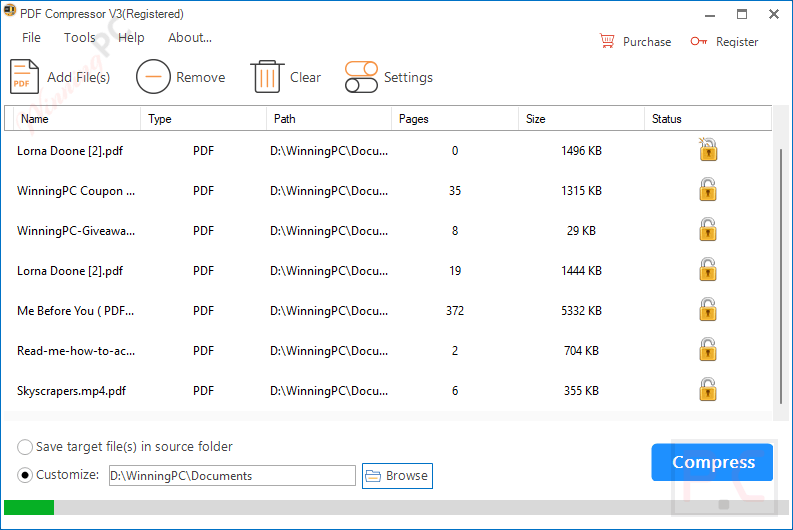Image resolution: width=793 pixels, height=530 pixels.
Task: Select the WinningPC Coupon ... file name
Action: tap(76, 191)
